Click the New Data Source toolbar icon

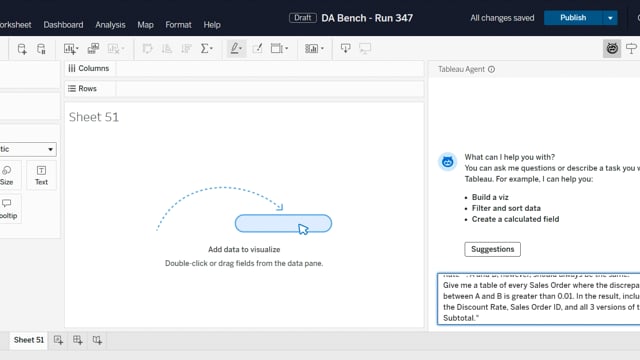[x=22, y=49]
